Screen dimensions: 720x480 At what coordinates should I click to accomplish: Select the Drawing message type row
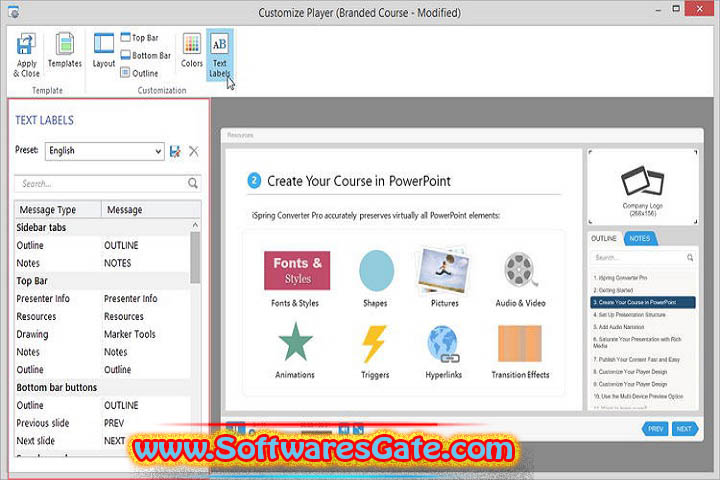tap(58, 334)
